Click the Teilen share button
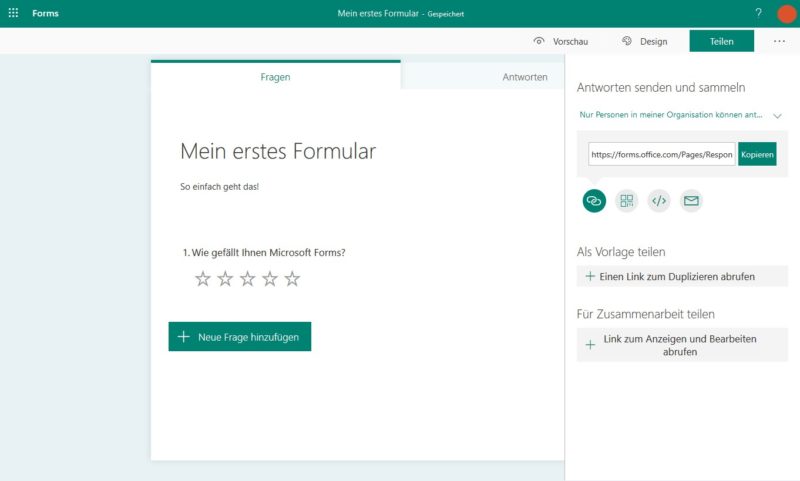 point(721,41)
